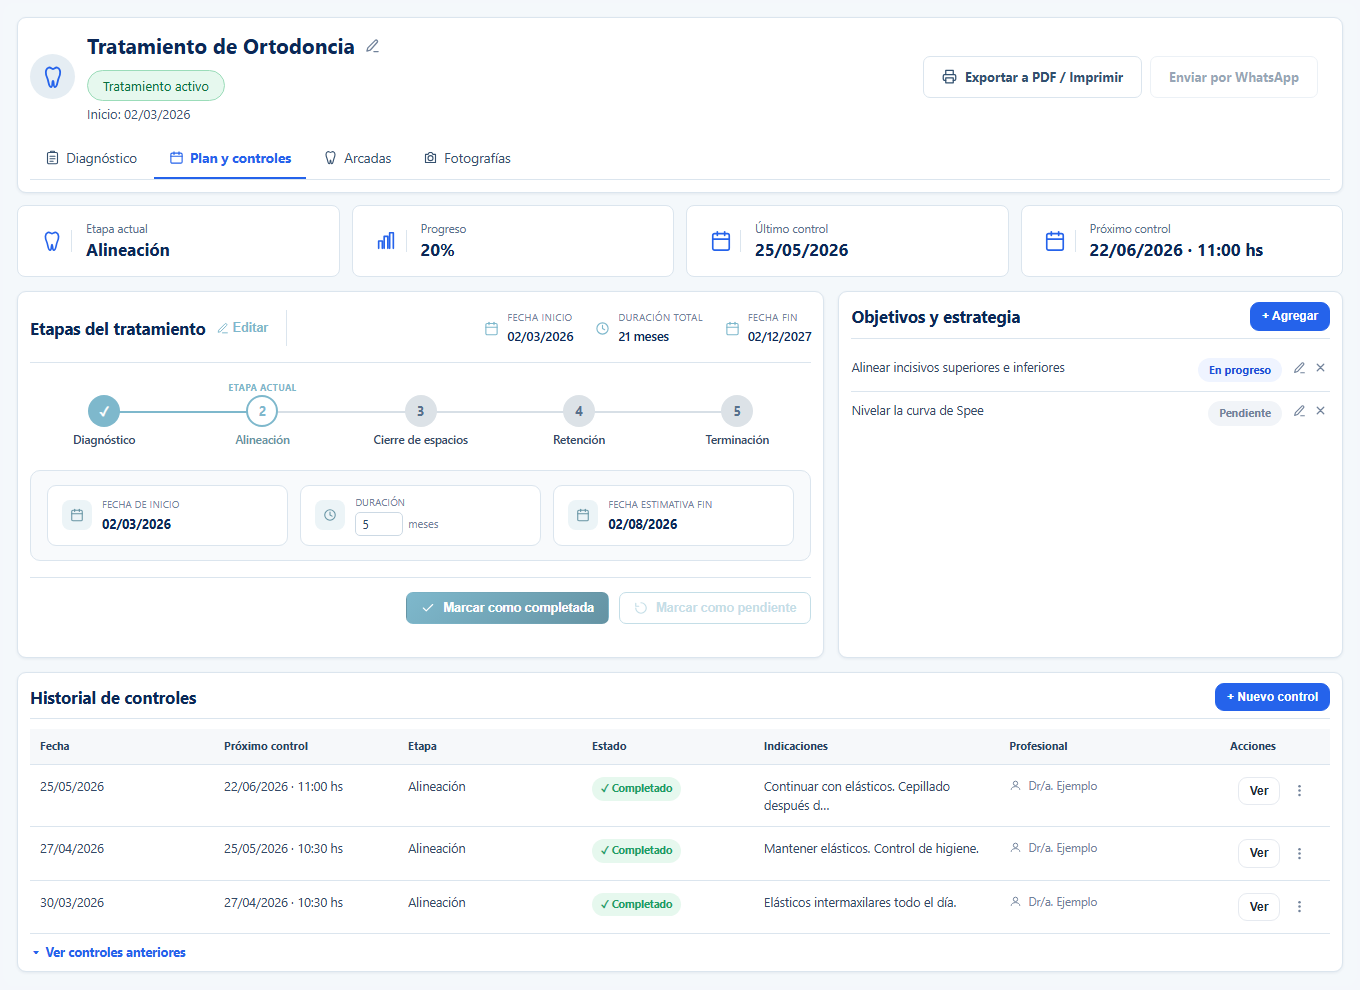View the 27/04/2026 control details
Viewport: 1360px width, 990px height.
[x=1259, y=853]
